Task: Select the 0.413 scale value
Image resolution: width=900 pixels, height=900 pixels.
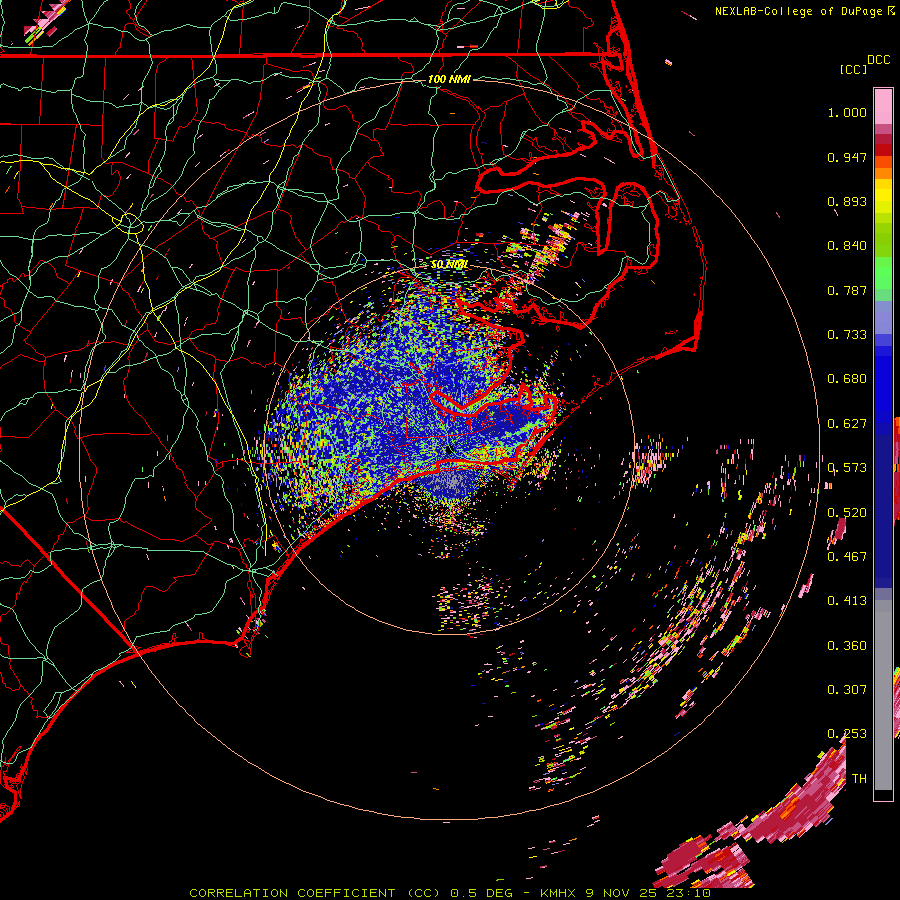Action: (x=847, y=601)
